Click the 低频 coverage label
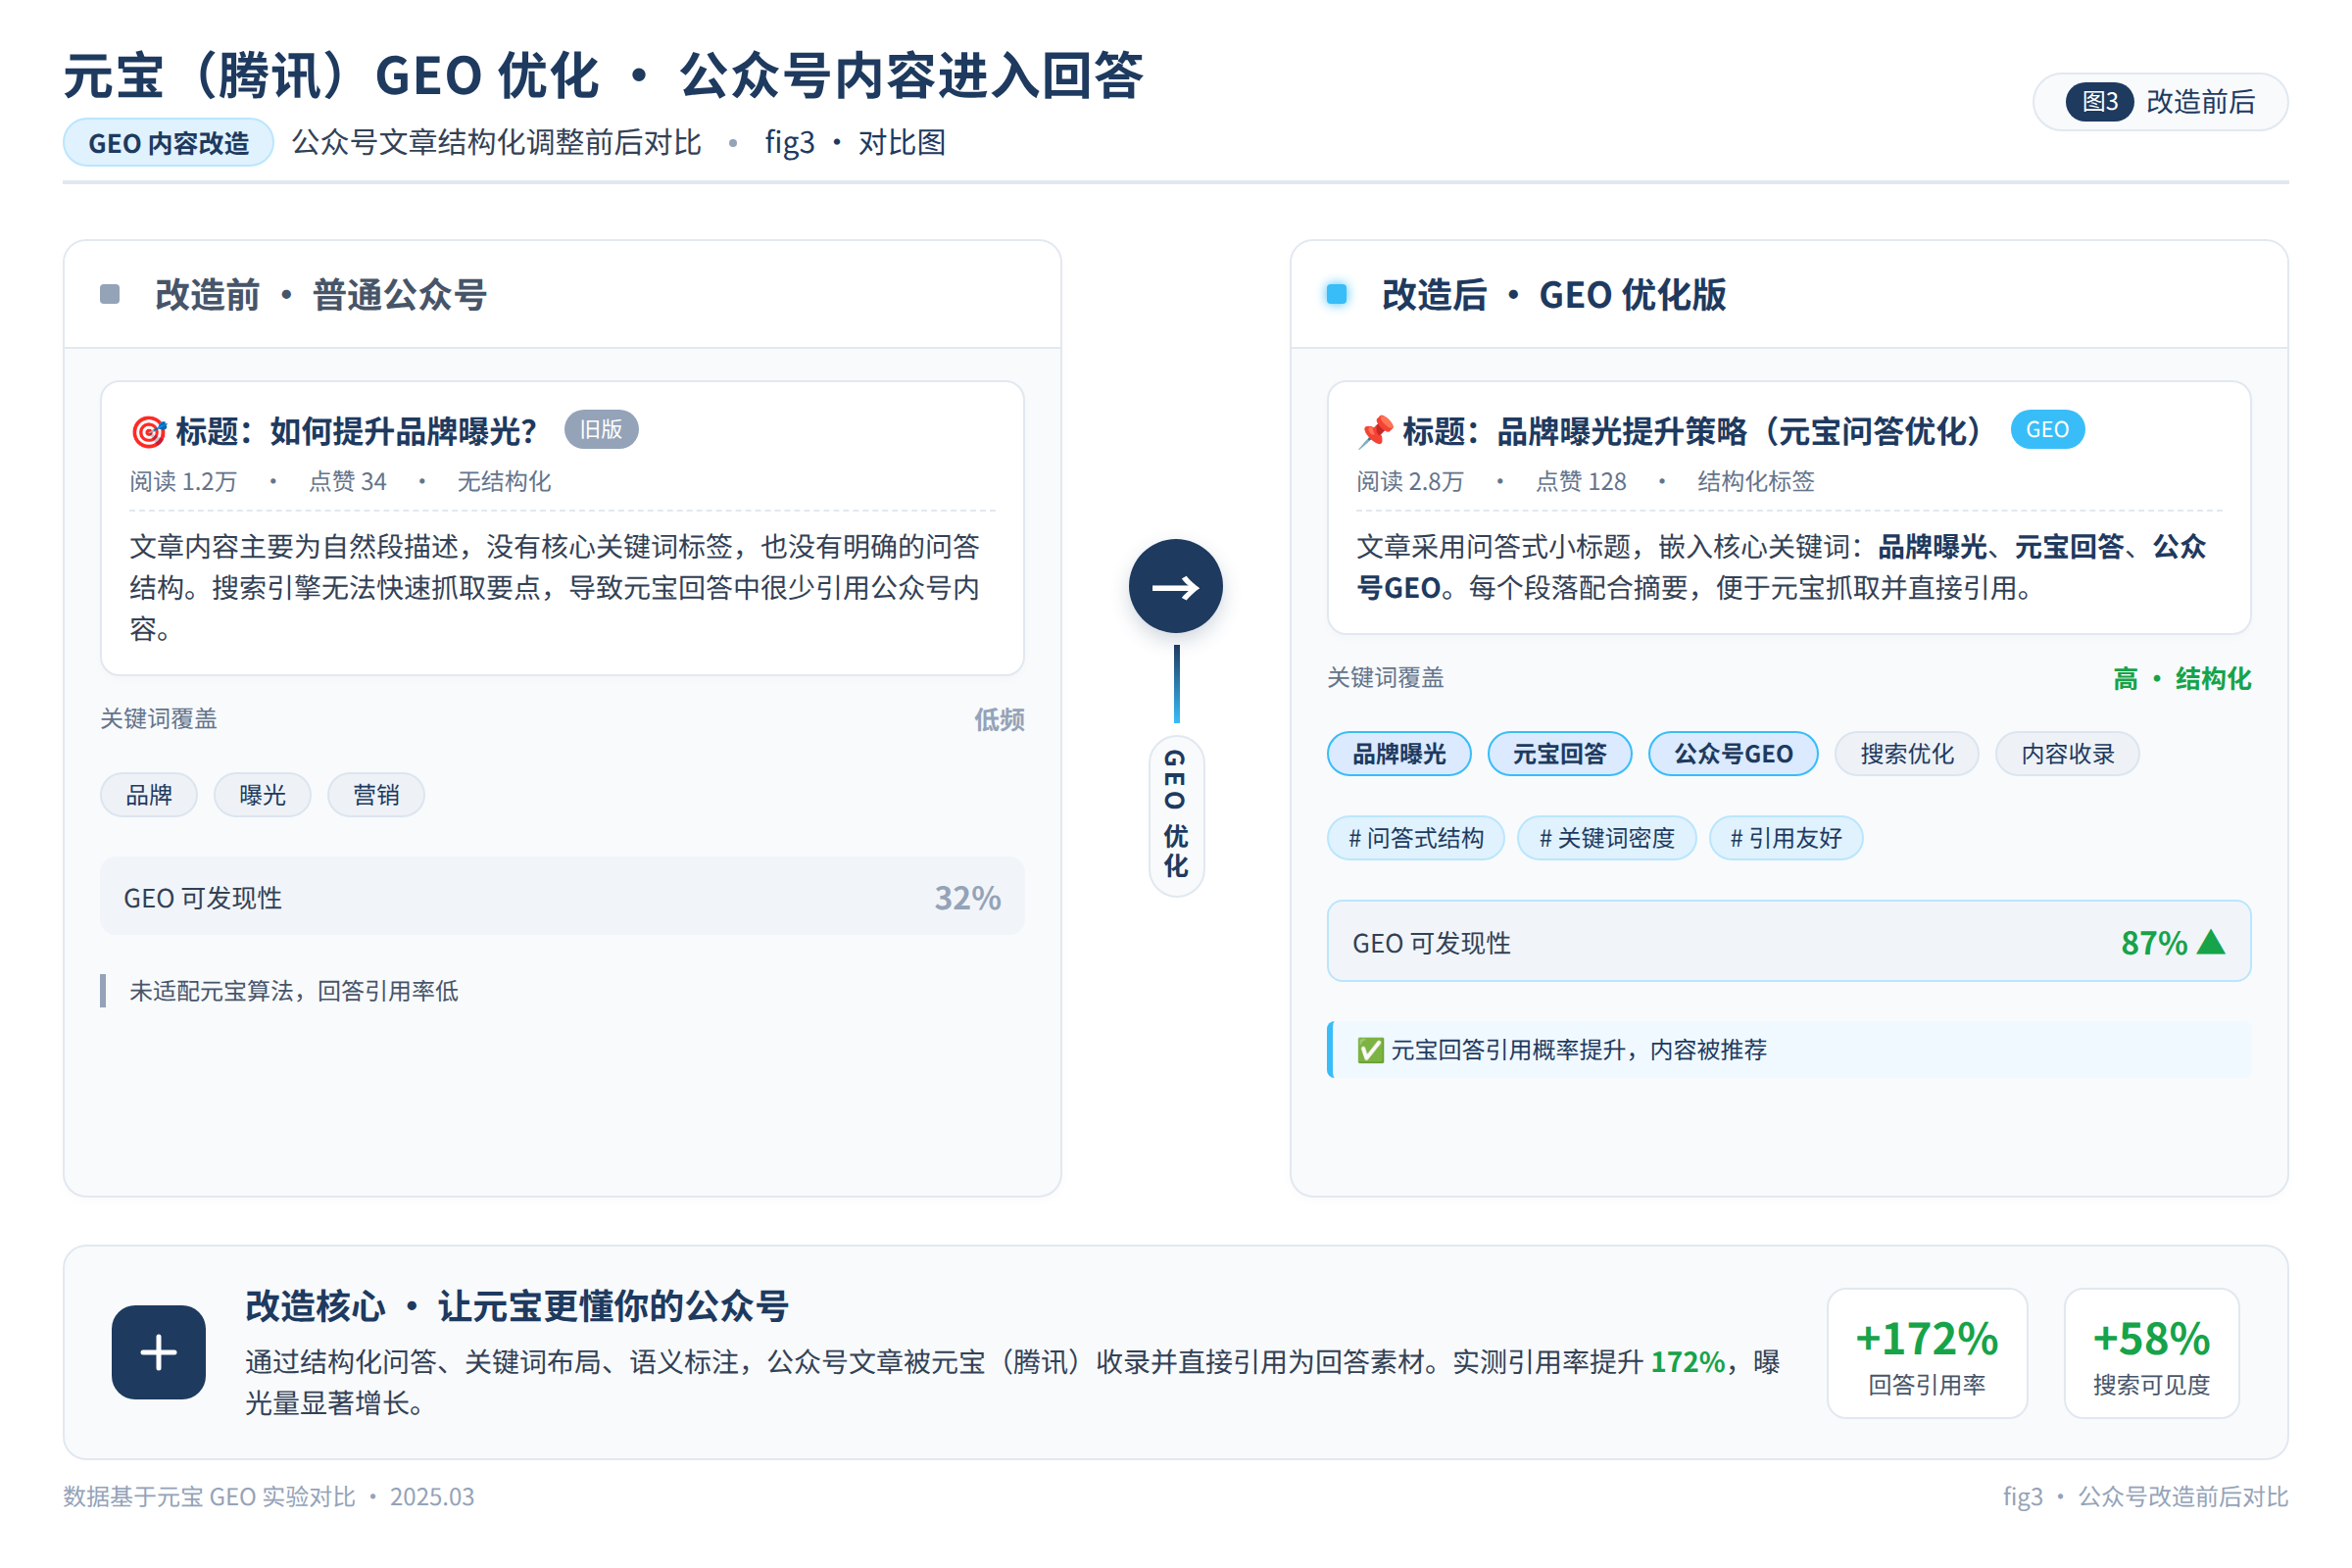2352x1568 pixels. coord(999,720)
